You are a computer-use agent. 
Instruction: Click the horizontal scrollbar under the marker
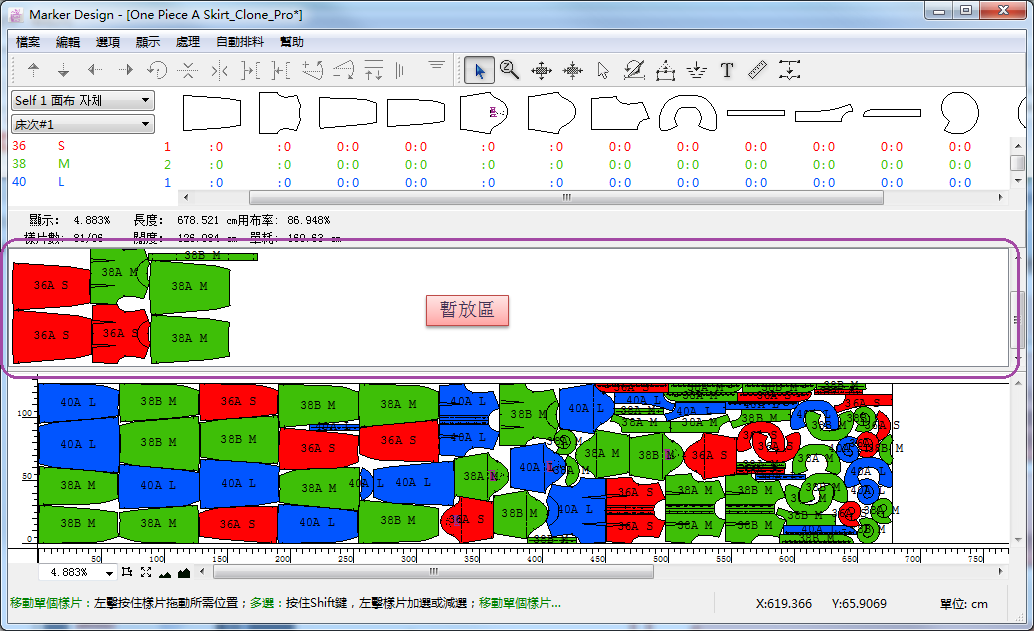pos(433,572)
